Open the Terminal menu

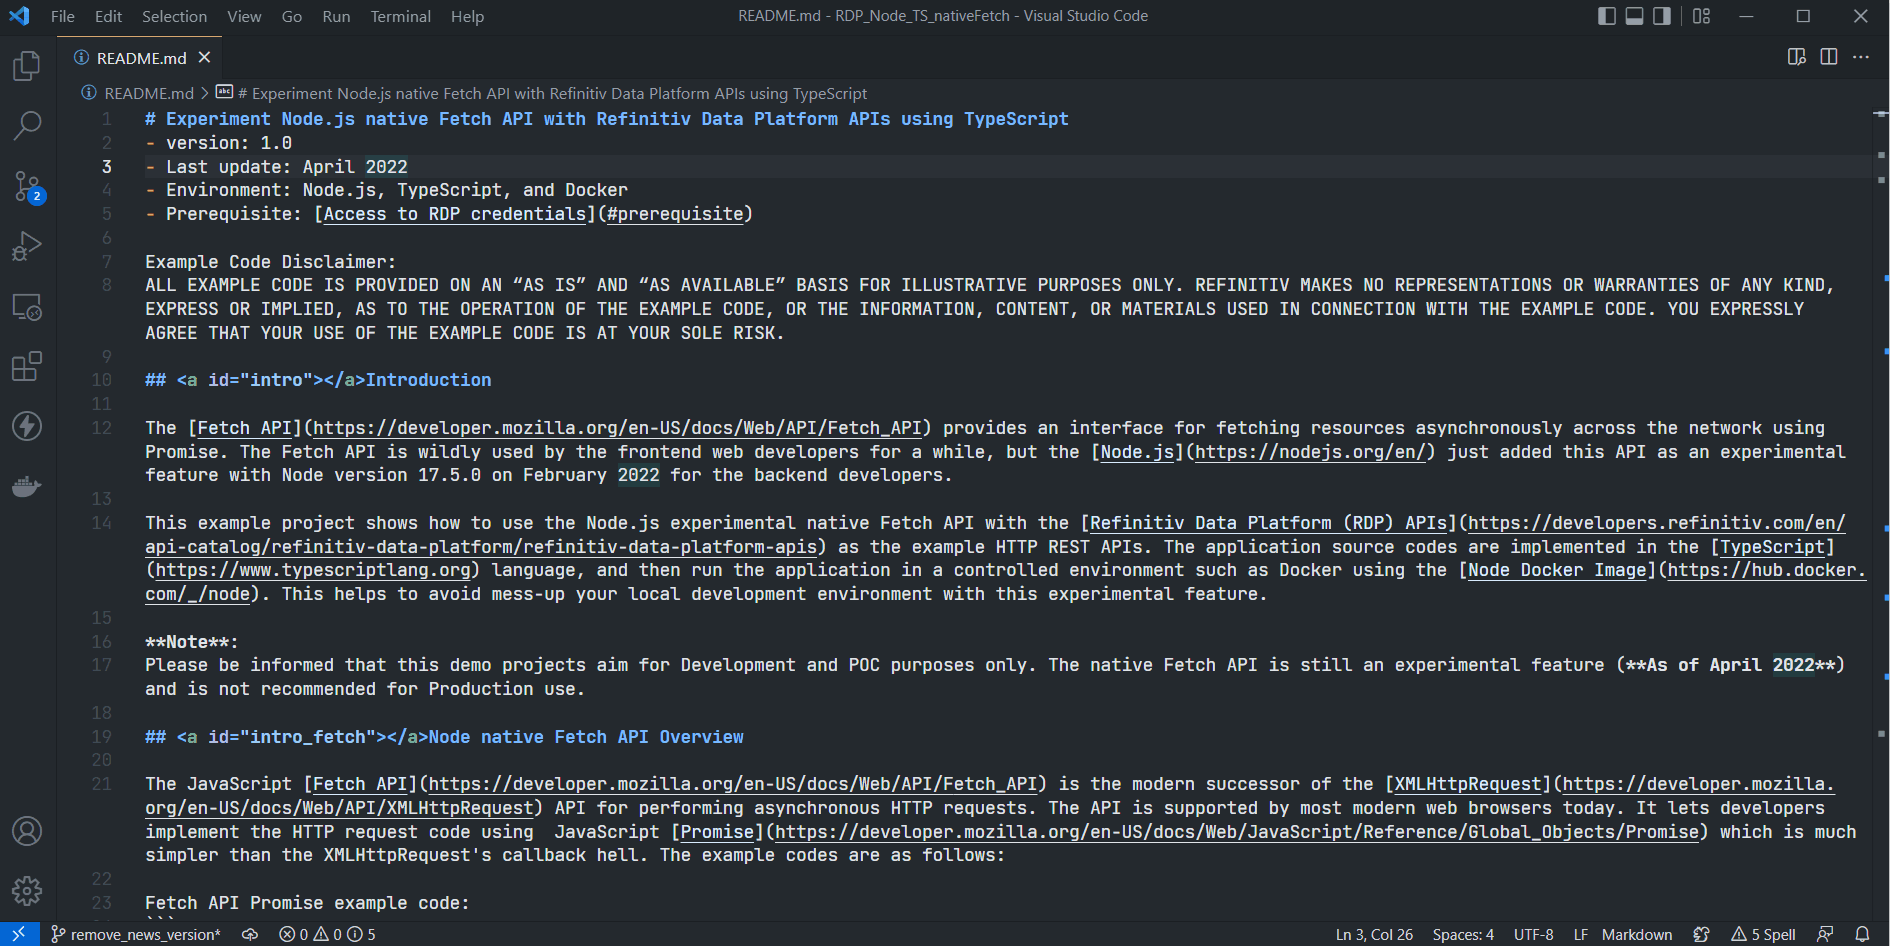(400, 16)
